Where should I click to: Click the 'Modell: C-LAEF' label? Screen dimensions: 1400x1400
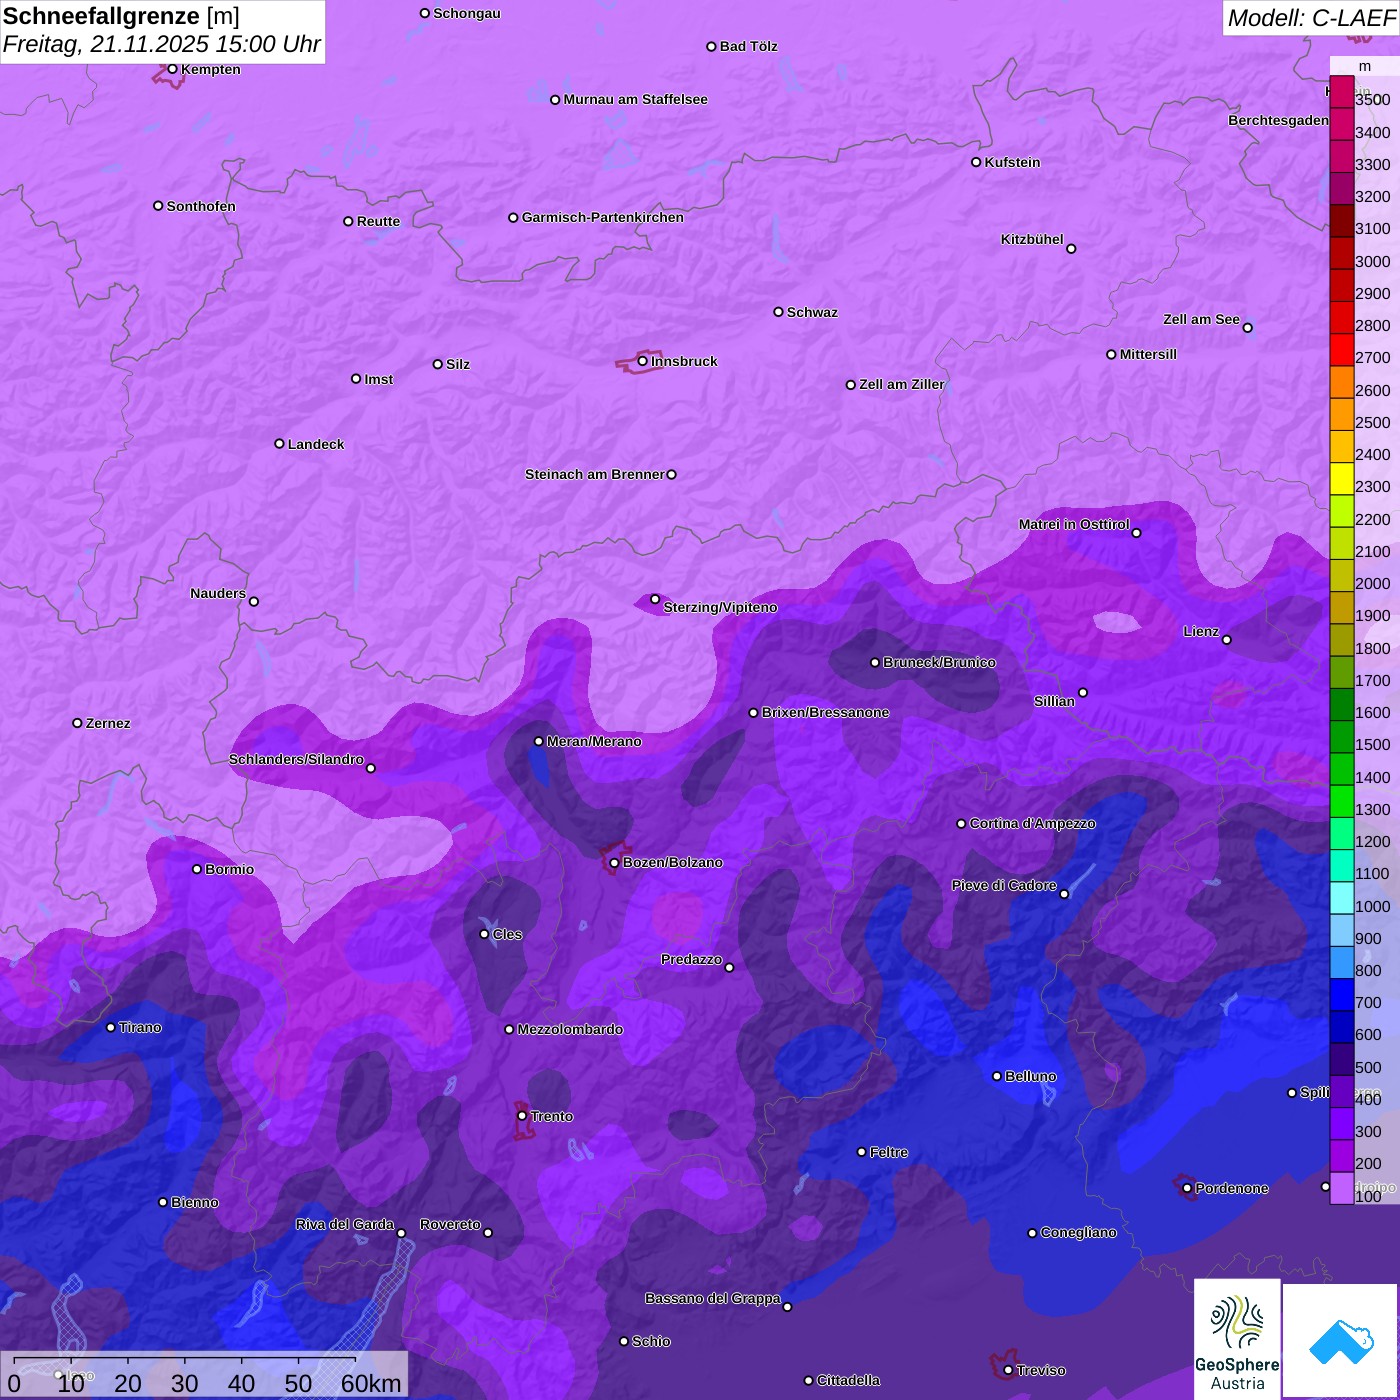(x=1311, y=18)
